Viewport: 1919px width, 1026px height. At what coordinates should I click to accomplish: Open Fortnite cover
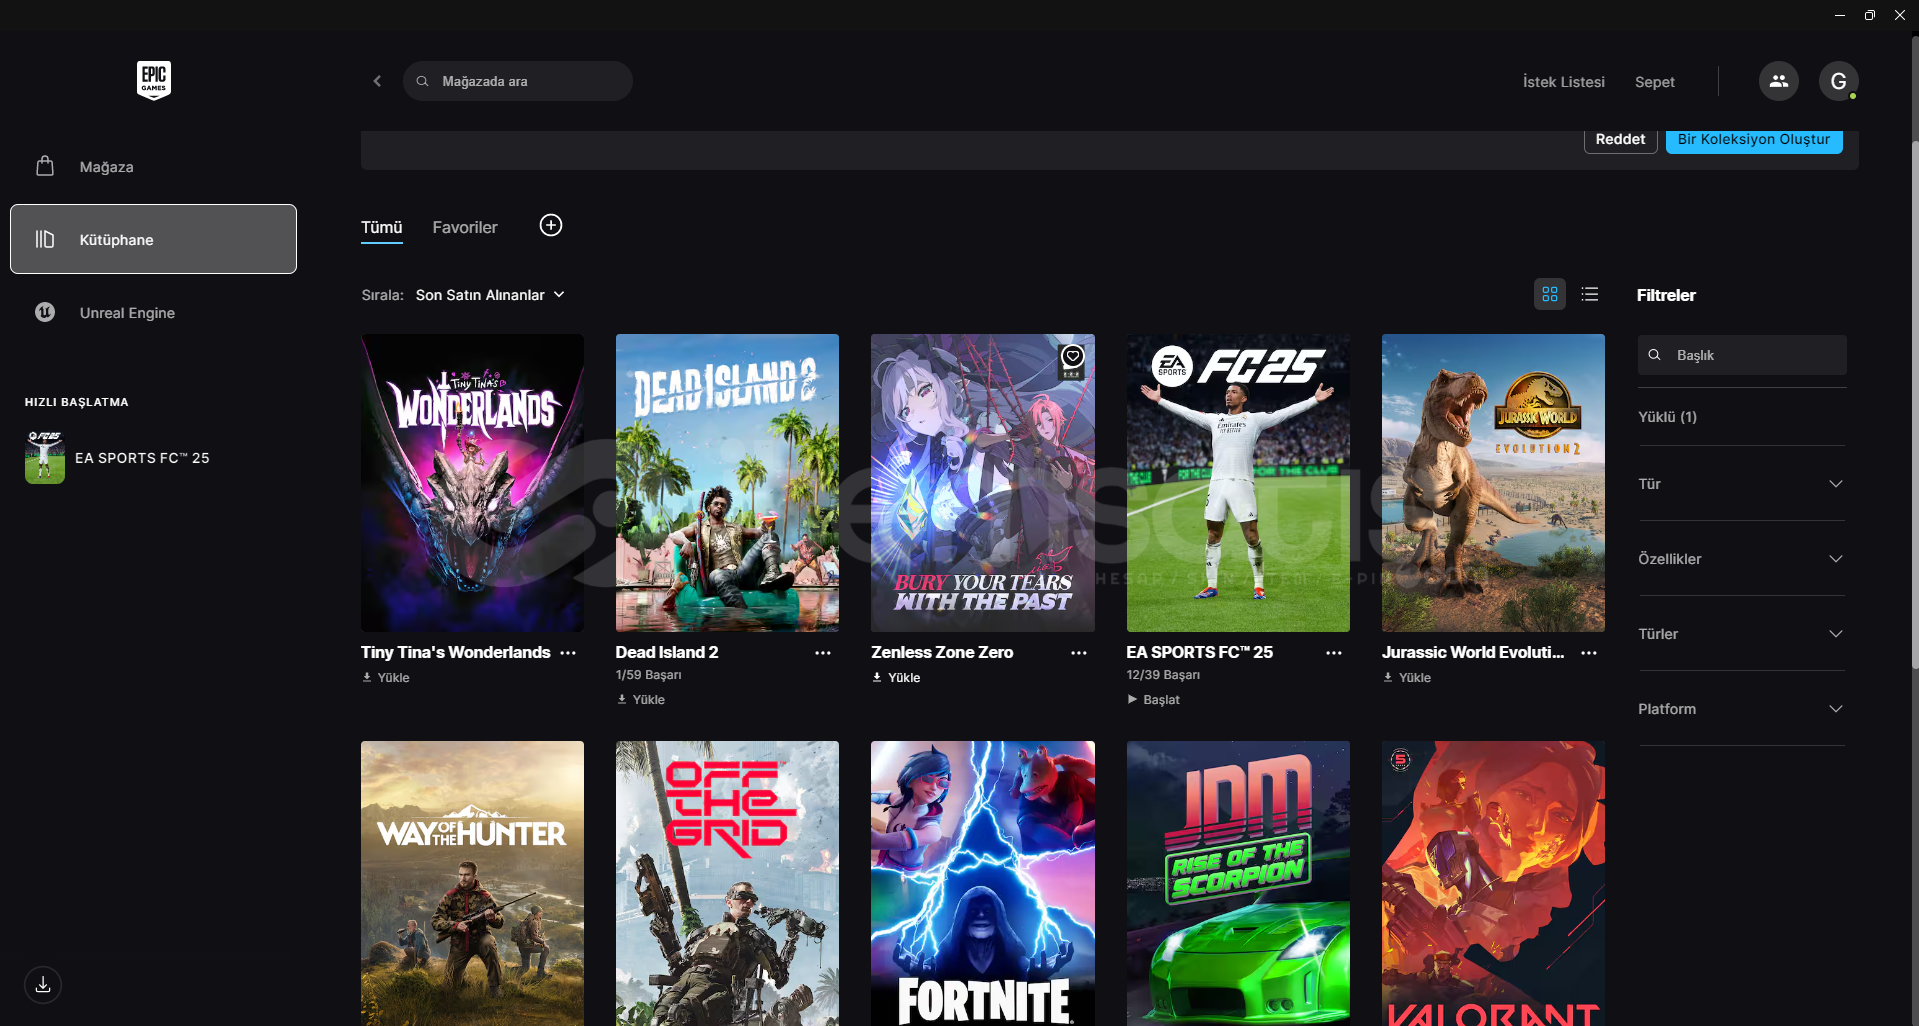pyautogui.click(x=982, y=883)
